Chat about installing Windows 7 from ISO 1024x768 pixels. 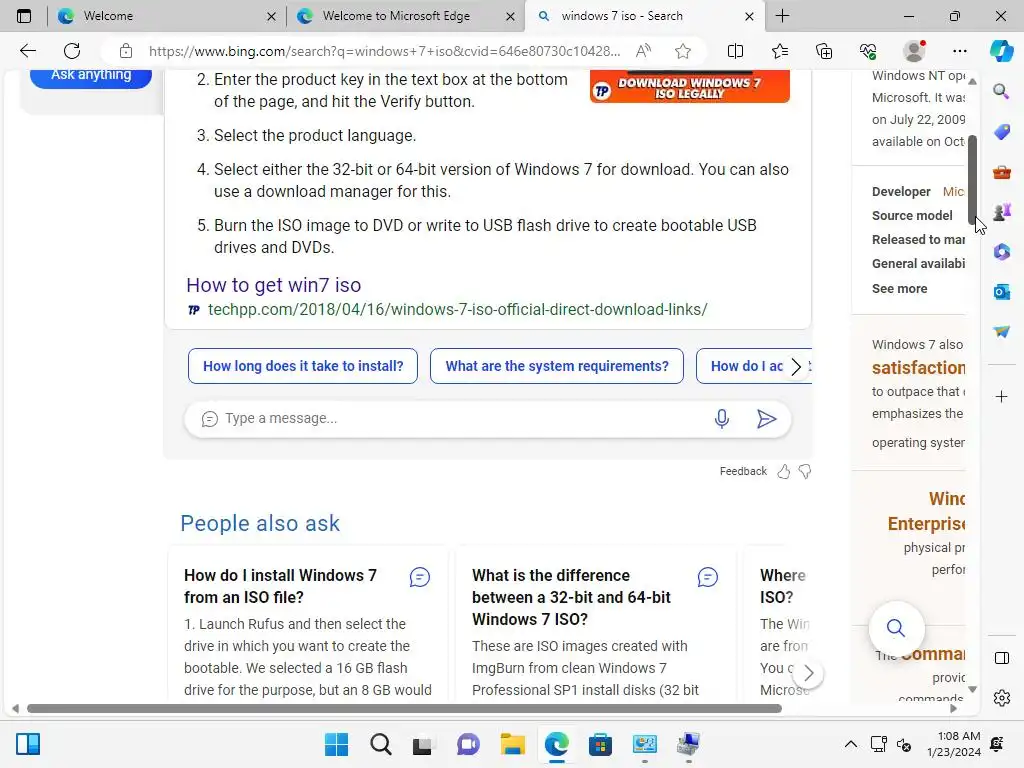pos(419,577)
